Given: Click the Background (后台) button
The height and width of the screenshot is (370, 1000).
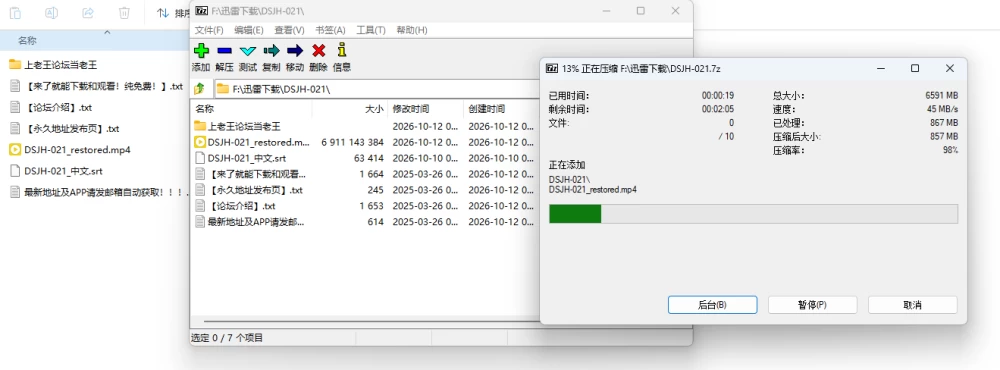Looking at the screenshot, I should (x=712, y=305).
